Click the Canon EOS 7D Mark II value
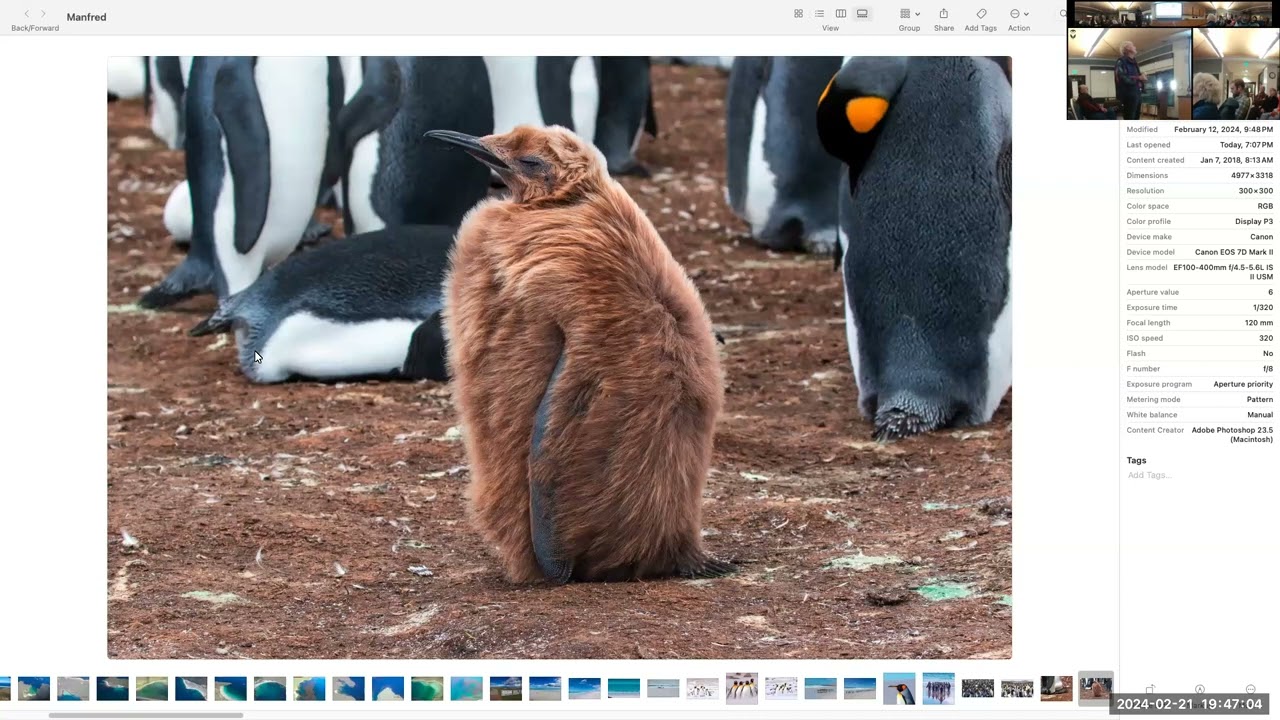The height and width of the screenshot is (720, 1280). (1234, 252)
